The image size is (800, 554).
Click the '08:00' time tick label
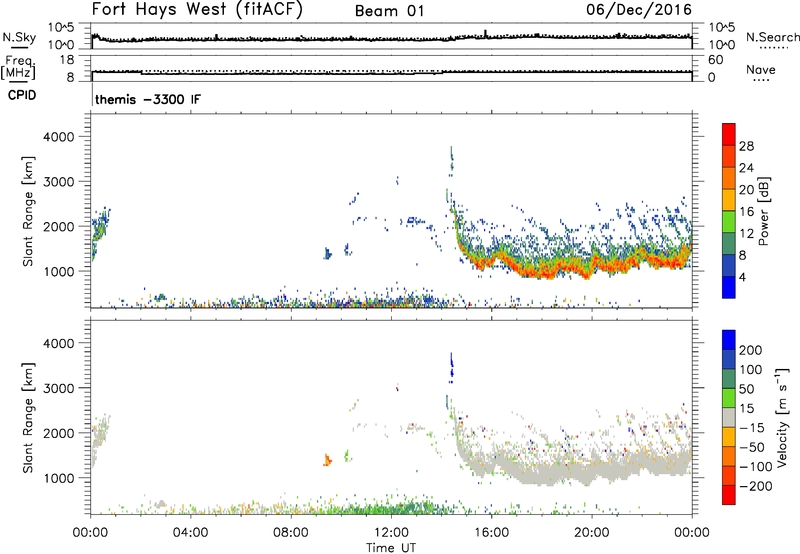(x=291, y=533)
